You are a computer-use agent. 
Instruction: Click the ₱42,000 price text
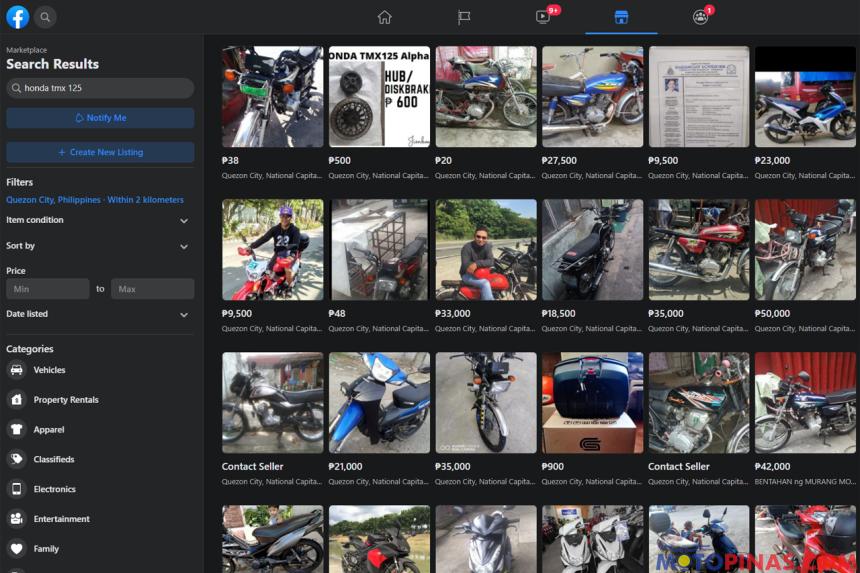click(772, 467)
